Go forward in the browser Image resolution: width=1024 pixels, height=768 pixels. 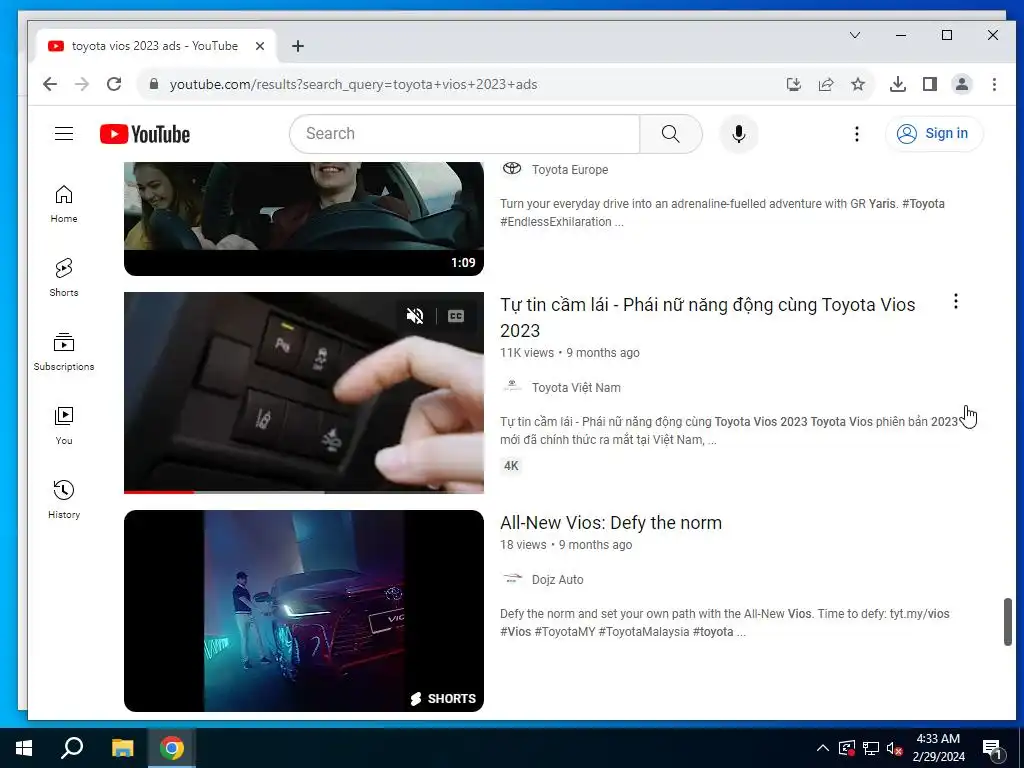click(82, 84)
